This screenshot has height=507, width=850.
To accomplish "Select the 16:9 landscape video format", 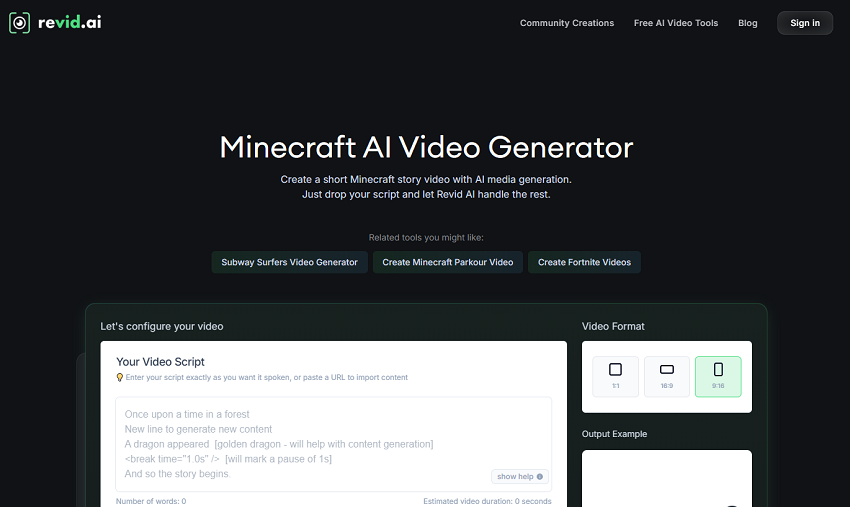I will tap(667, 376).
